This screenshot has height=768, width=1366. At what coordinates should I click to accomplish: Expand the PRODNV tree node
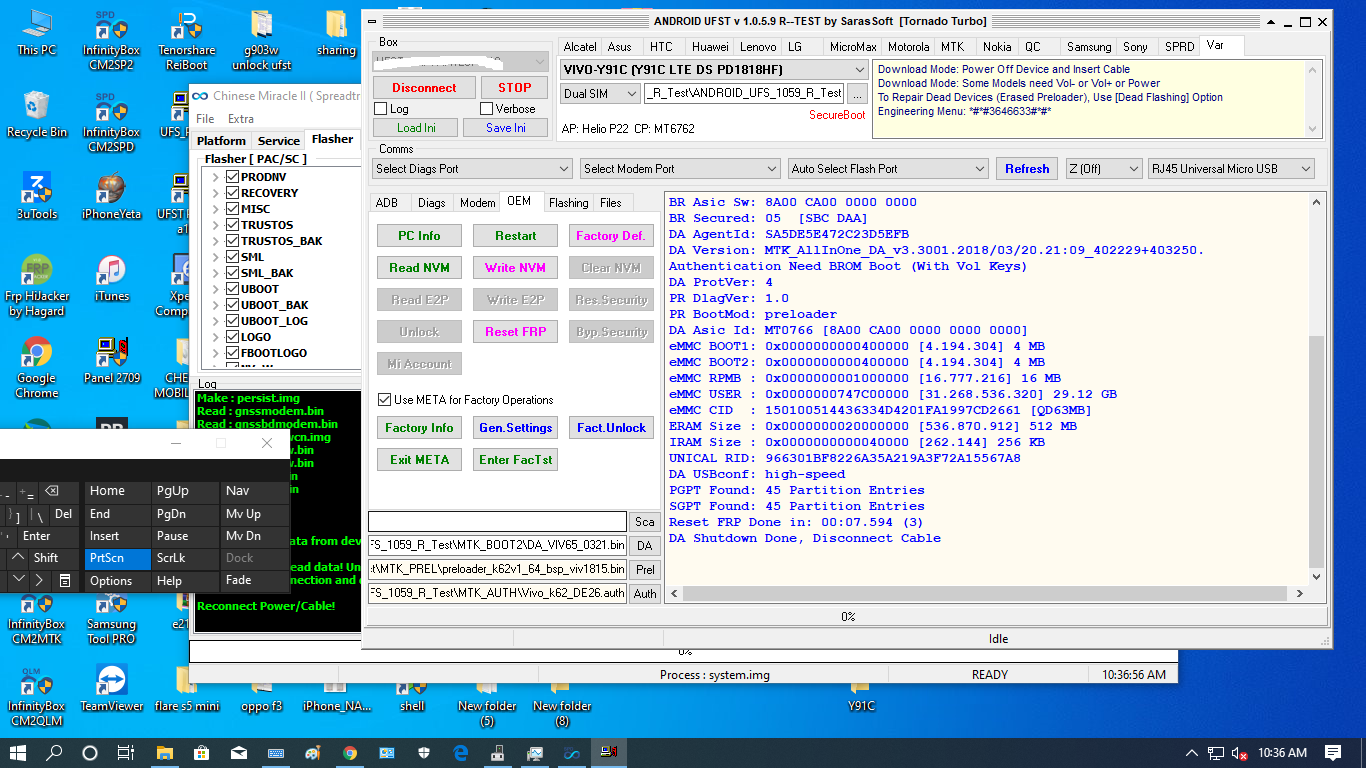pos(215,177)
